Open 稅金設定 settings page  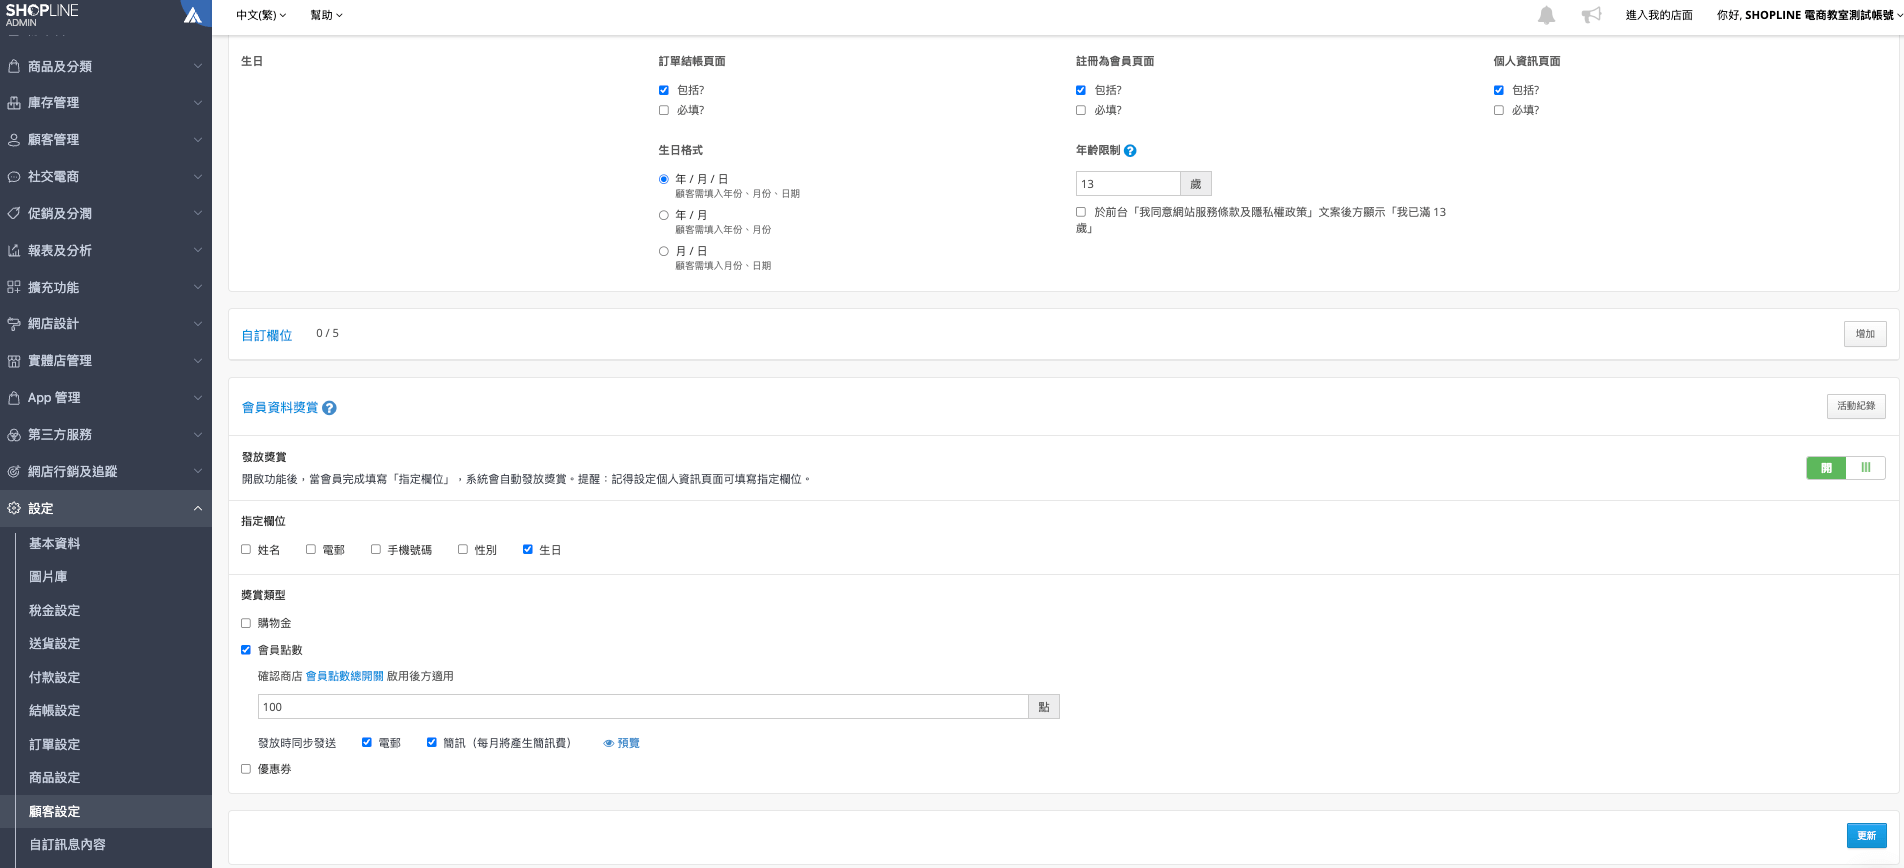coord(55,611)
